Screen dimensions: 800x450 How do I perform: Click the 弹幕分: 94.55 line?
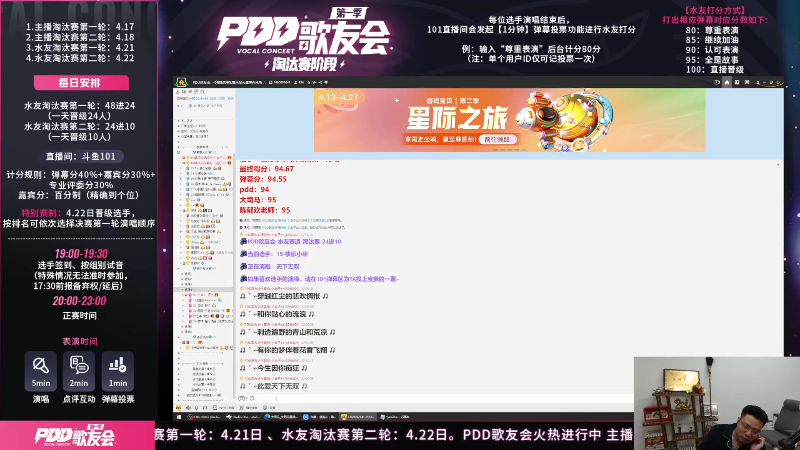click(263, 179)
